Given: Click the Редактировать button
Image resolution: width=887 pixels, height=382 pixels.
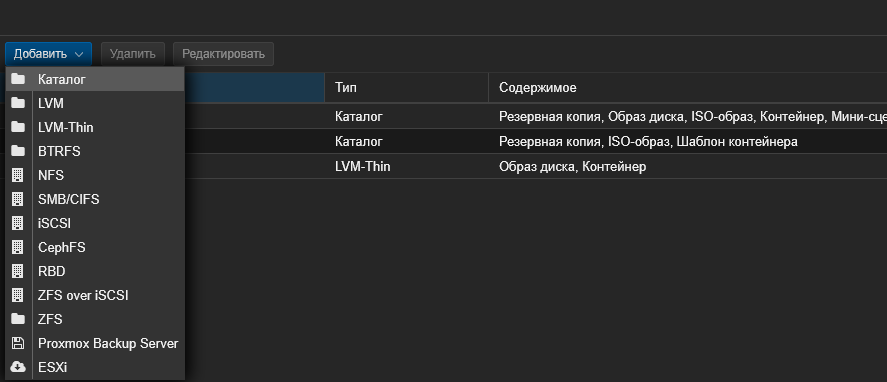Looking at the screenshot, I should pos(223,54).
